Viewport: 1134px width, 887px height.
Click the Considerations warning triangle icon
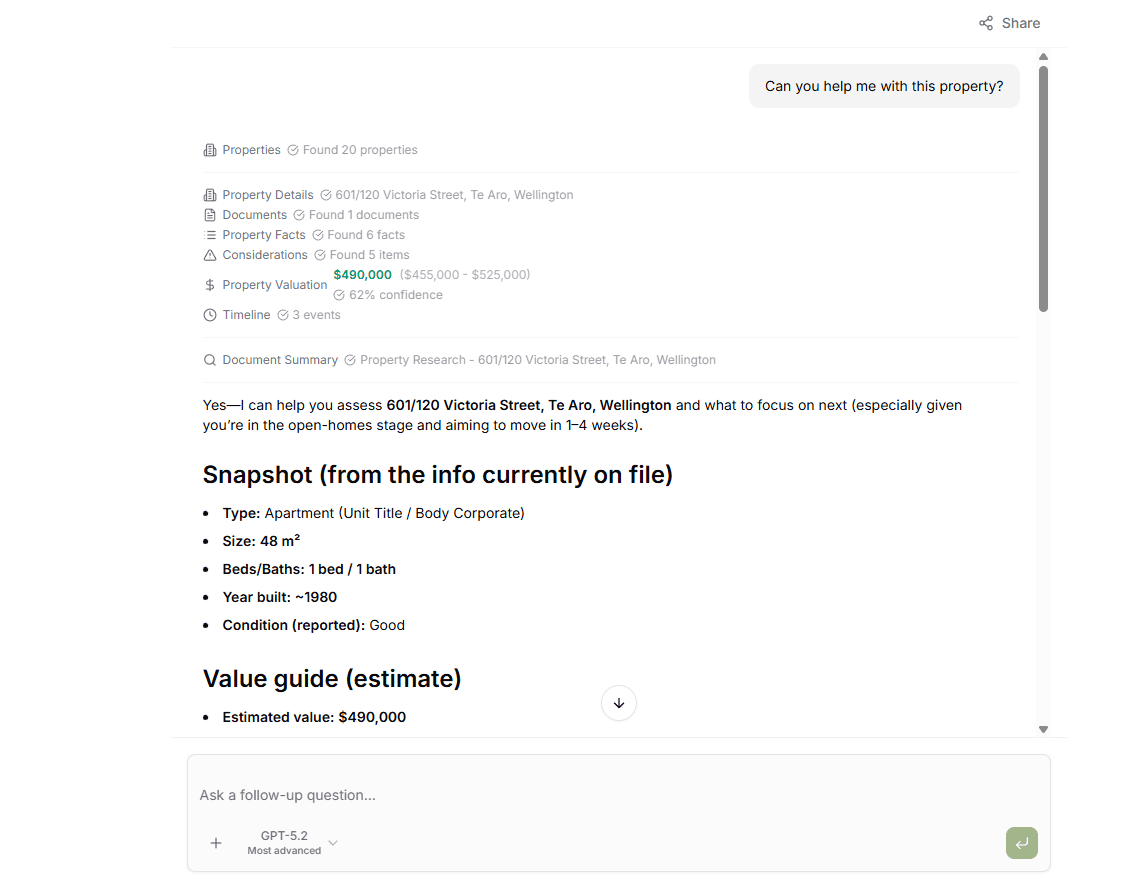click(x=209, y=254)
